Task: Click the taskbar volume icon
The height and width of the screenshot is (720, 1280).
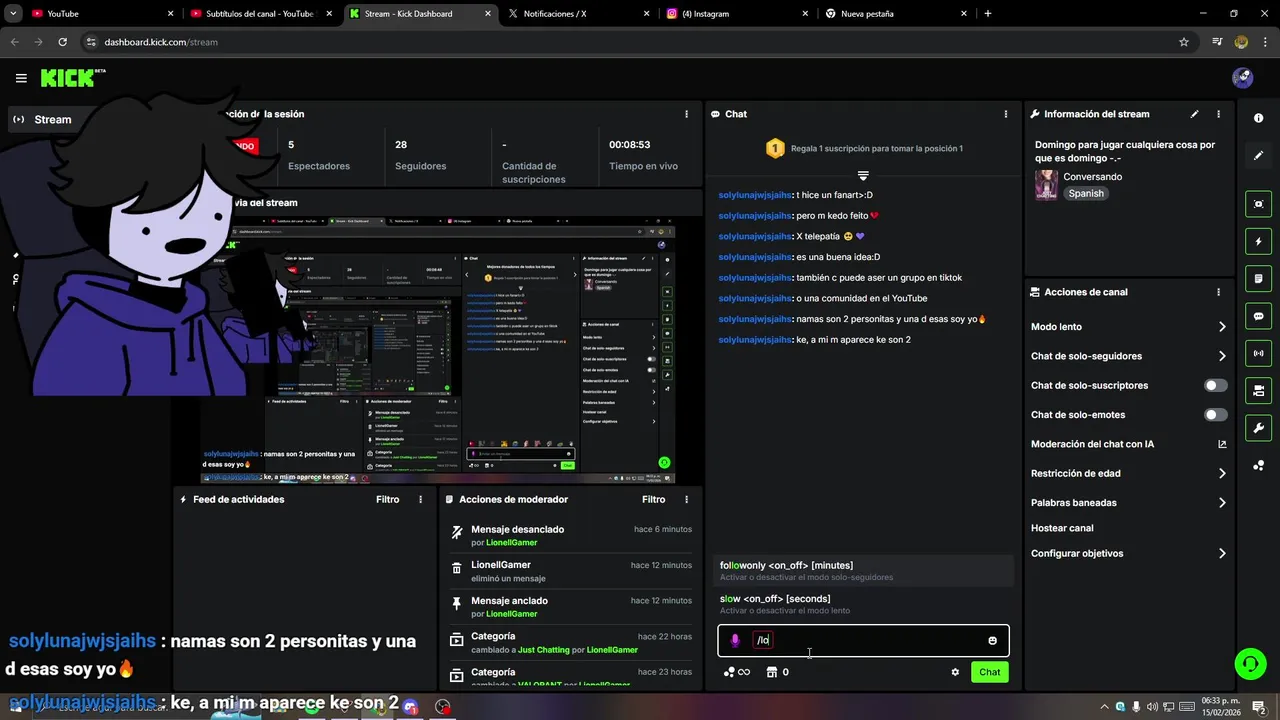Action: 1152,707
